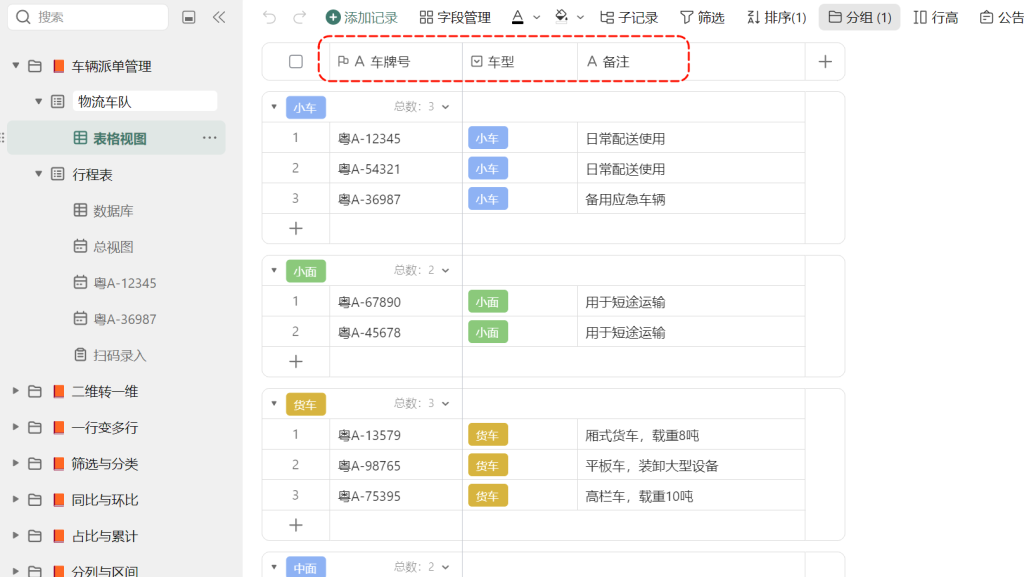Open fill color dropdown arrow

point(580,18)
